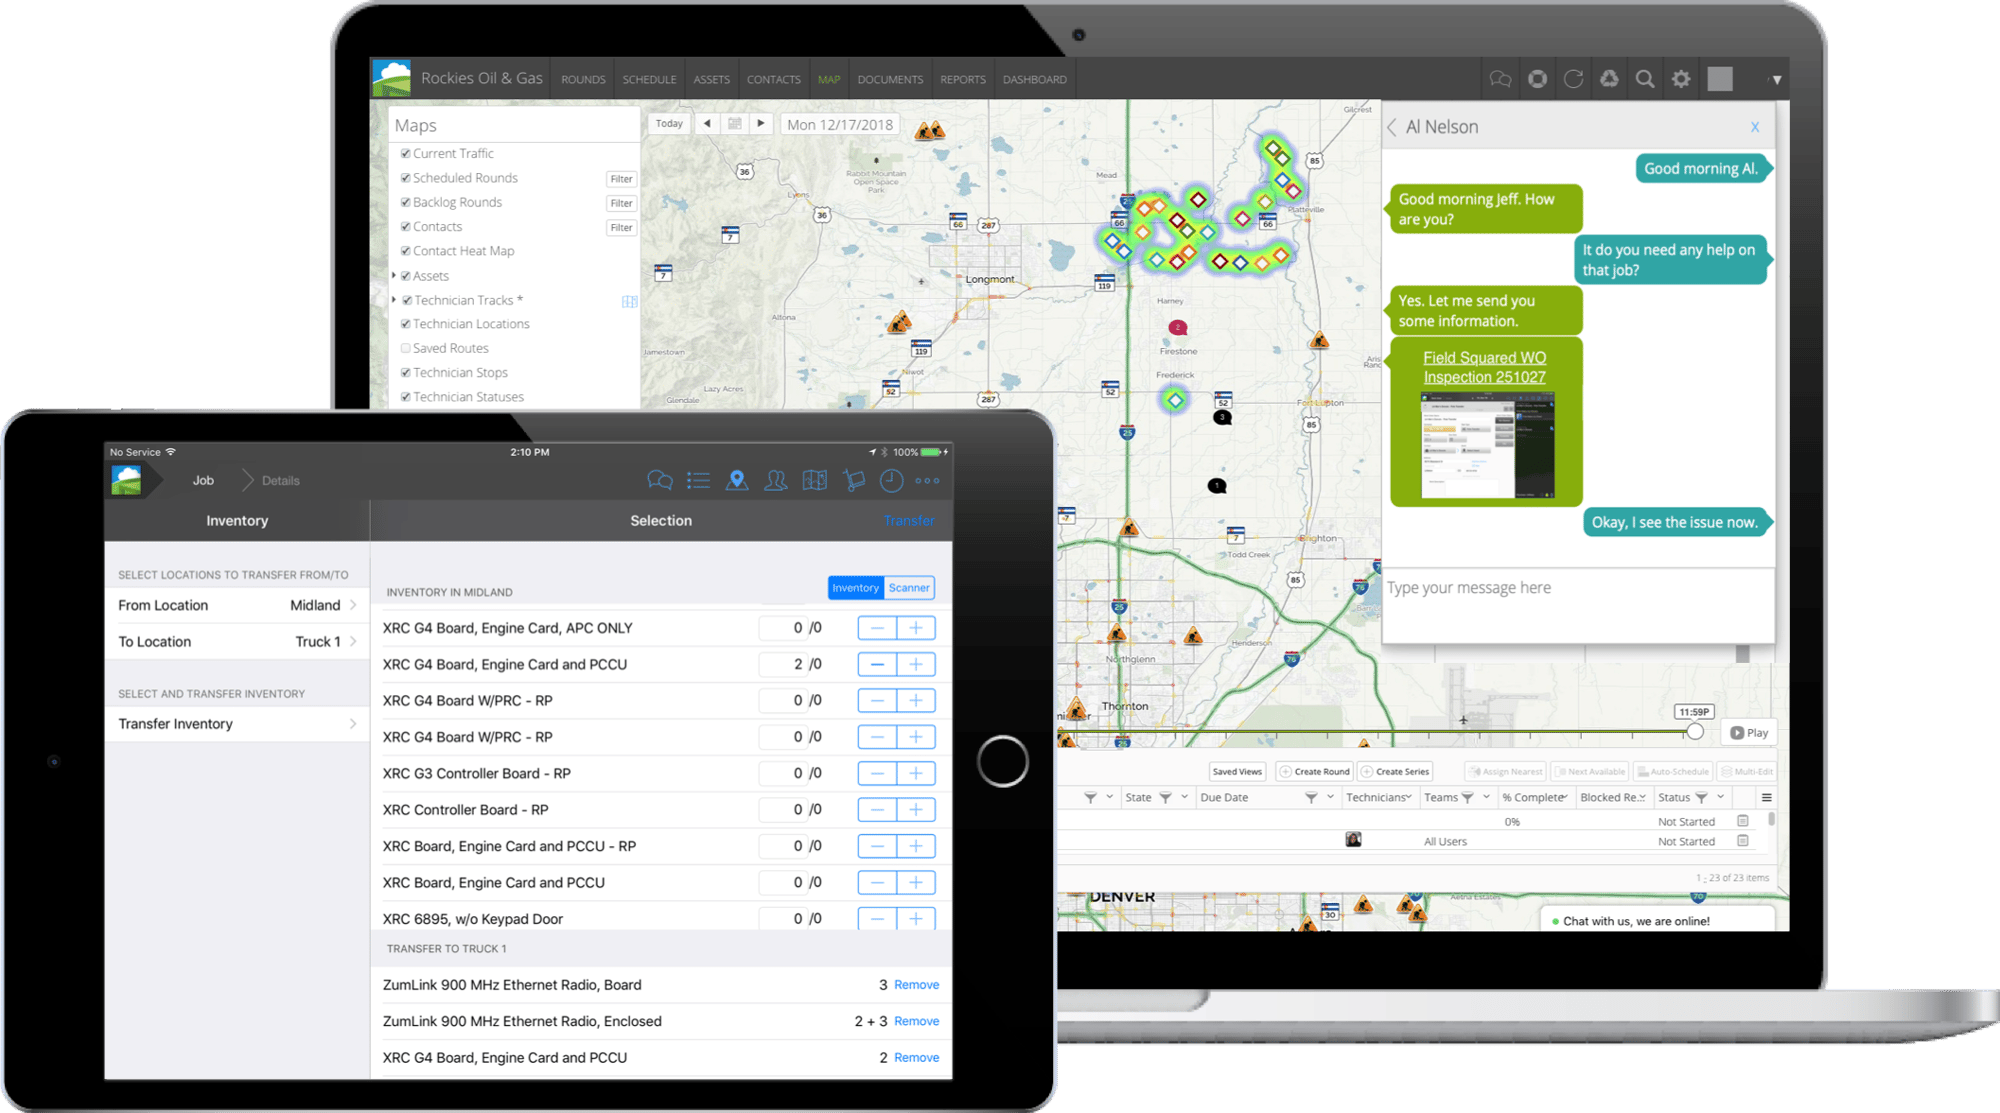Open the Rounds tab in navbar
This screenshot has width=2000, height=1113.
point(579,80)
